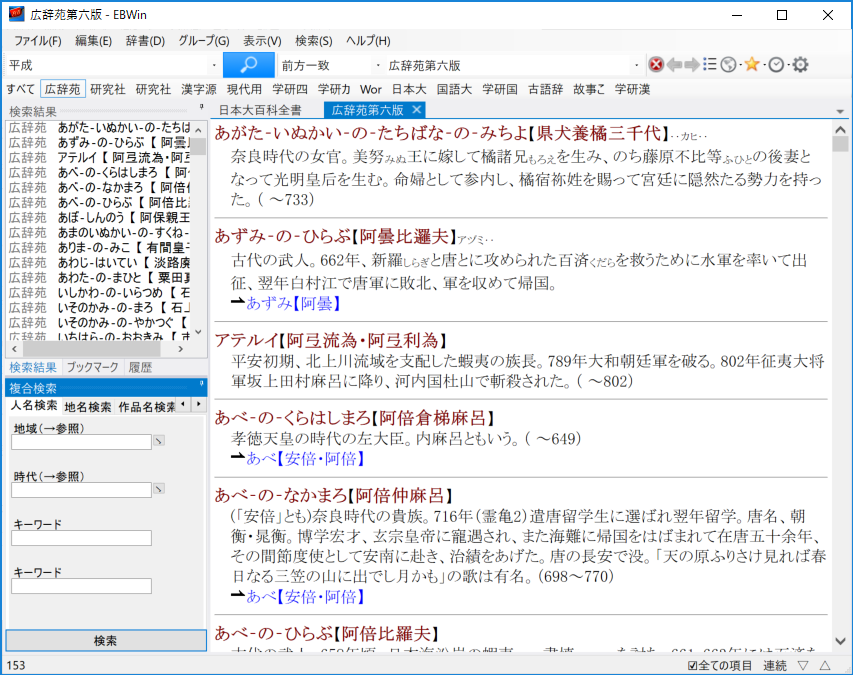Click the up triangle previous-entry icon in status bar

click(825, 665)
